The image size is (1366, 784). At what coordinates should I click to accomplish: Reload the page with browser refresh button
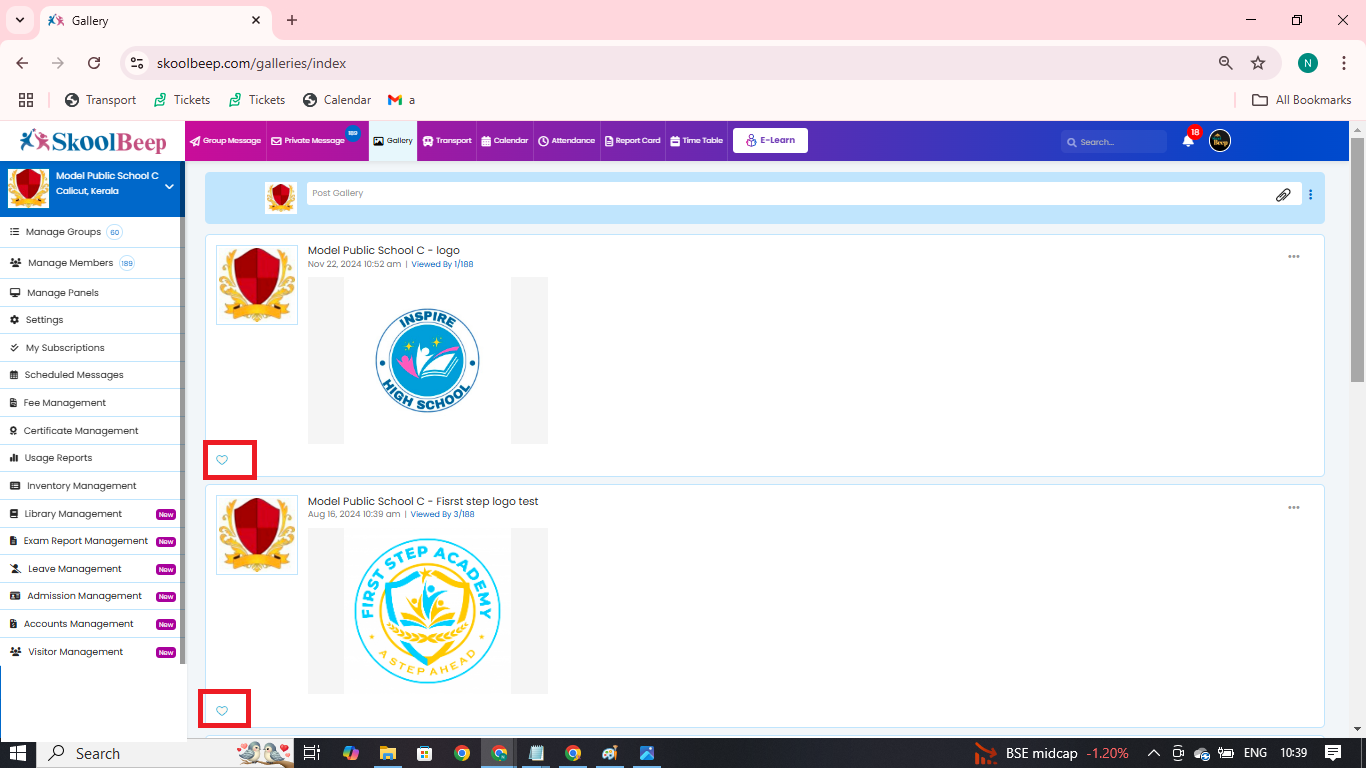click(x=94, y=63)
